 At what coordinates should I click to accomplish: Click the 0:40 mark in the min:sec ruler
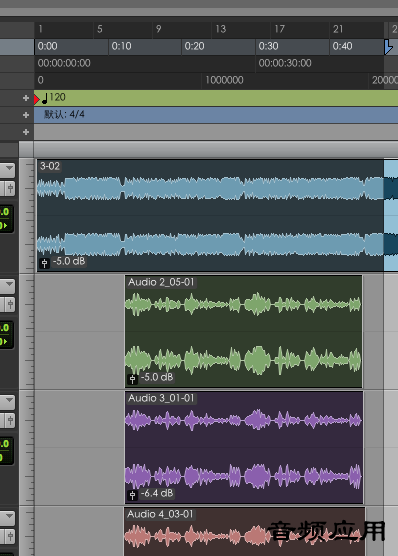point(342,46)
